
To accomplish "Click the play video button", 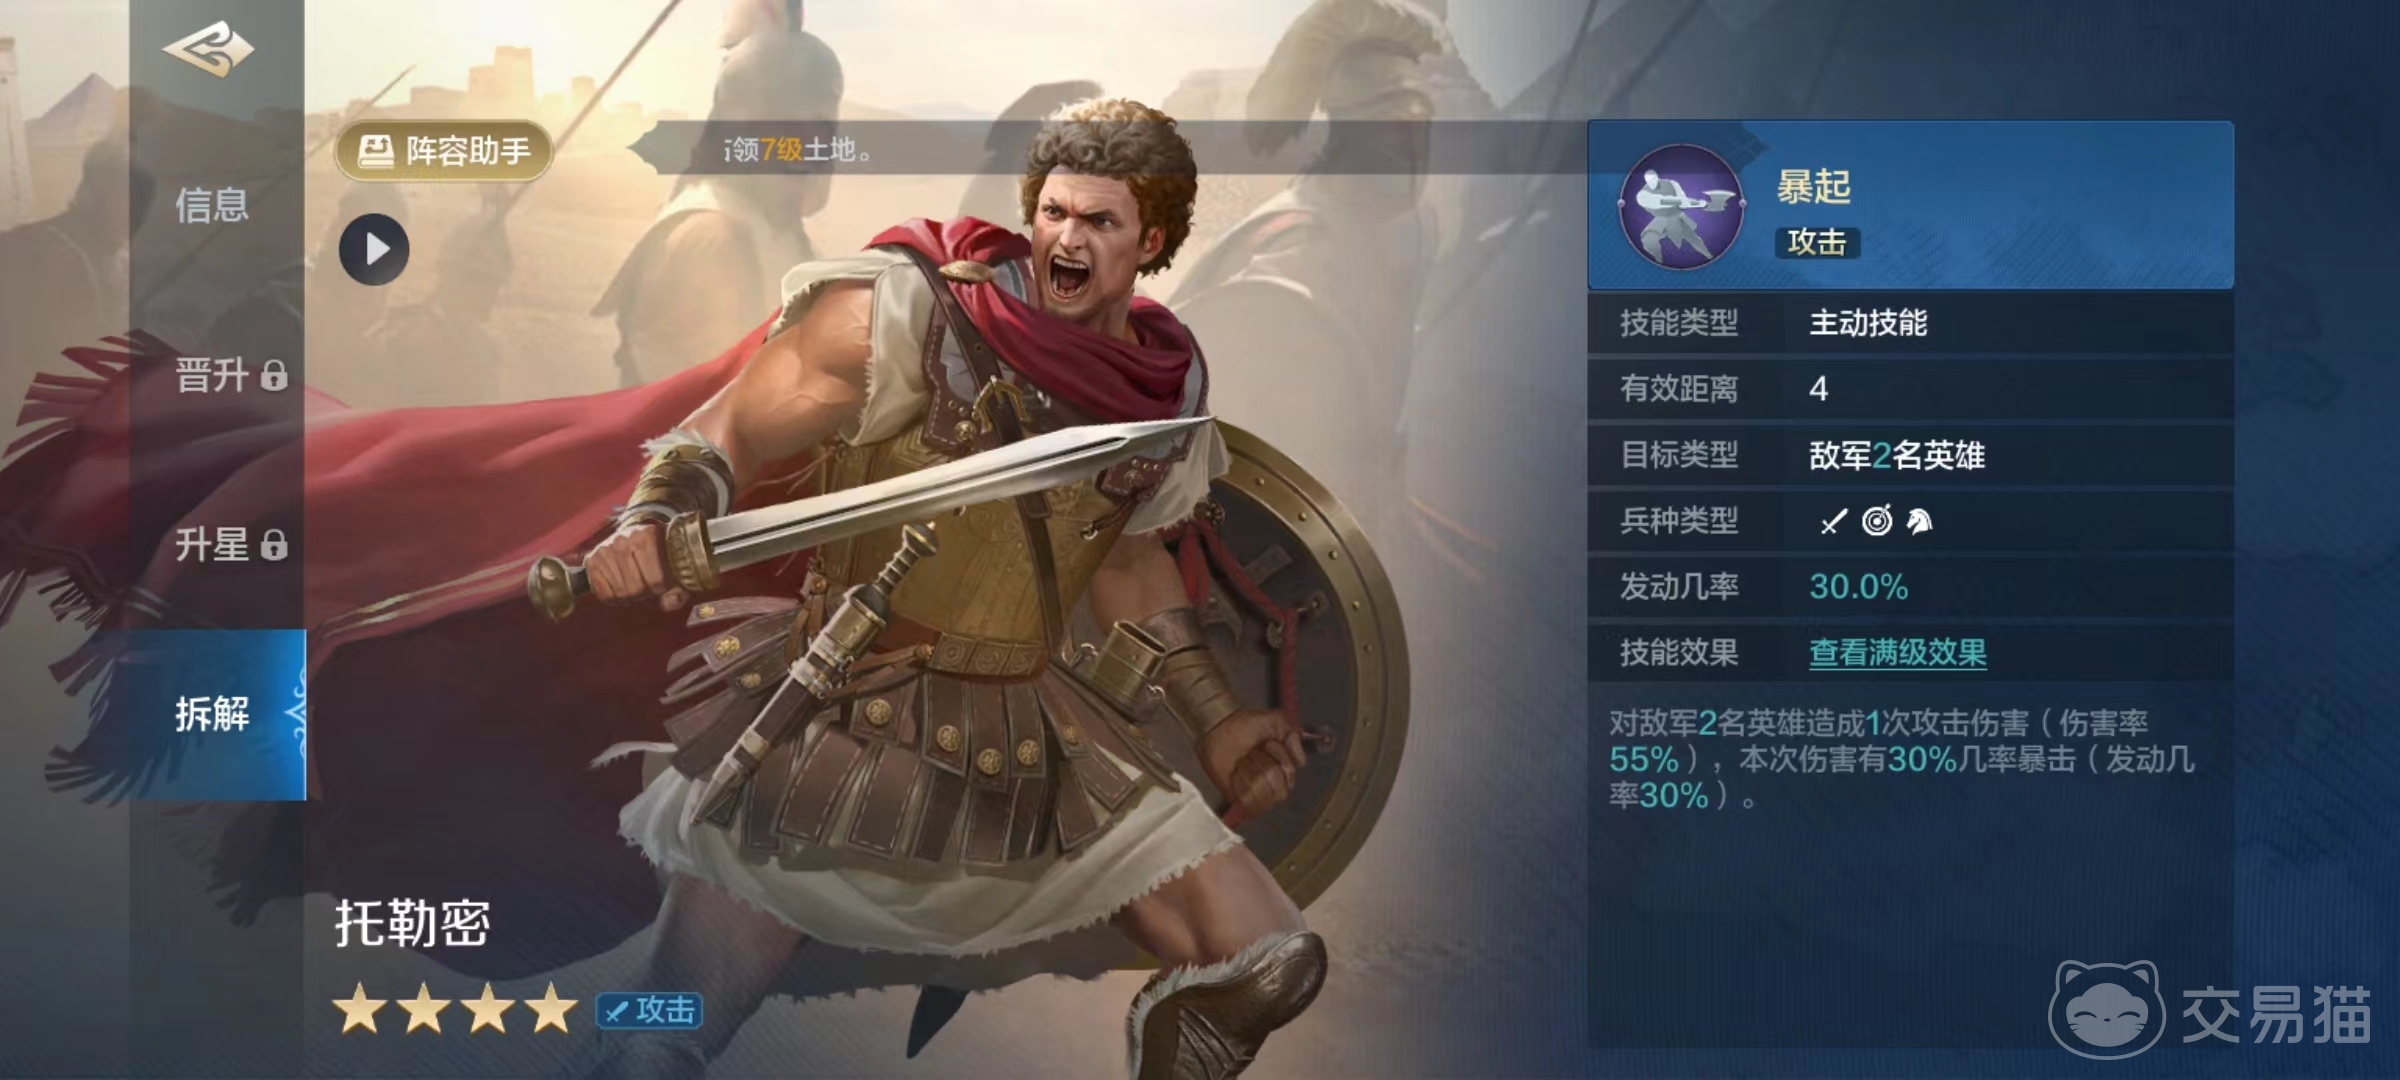I will (374, 249).
